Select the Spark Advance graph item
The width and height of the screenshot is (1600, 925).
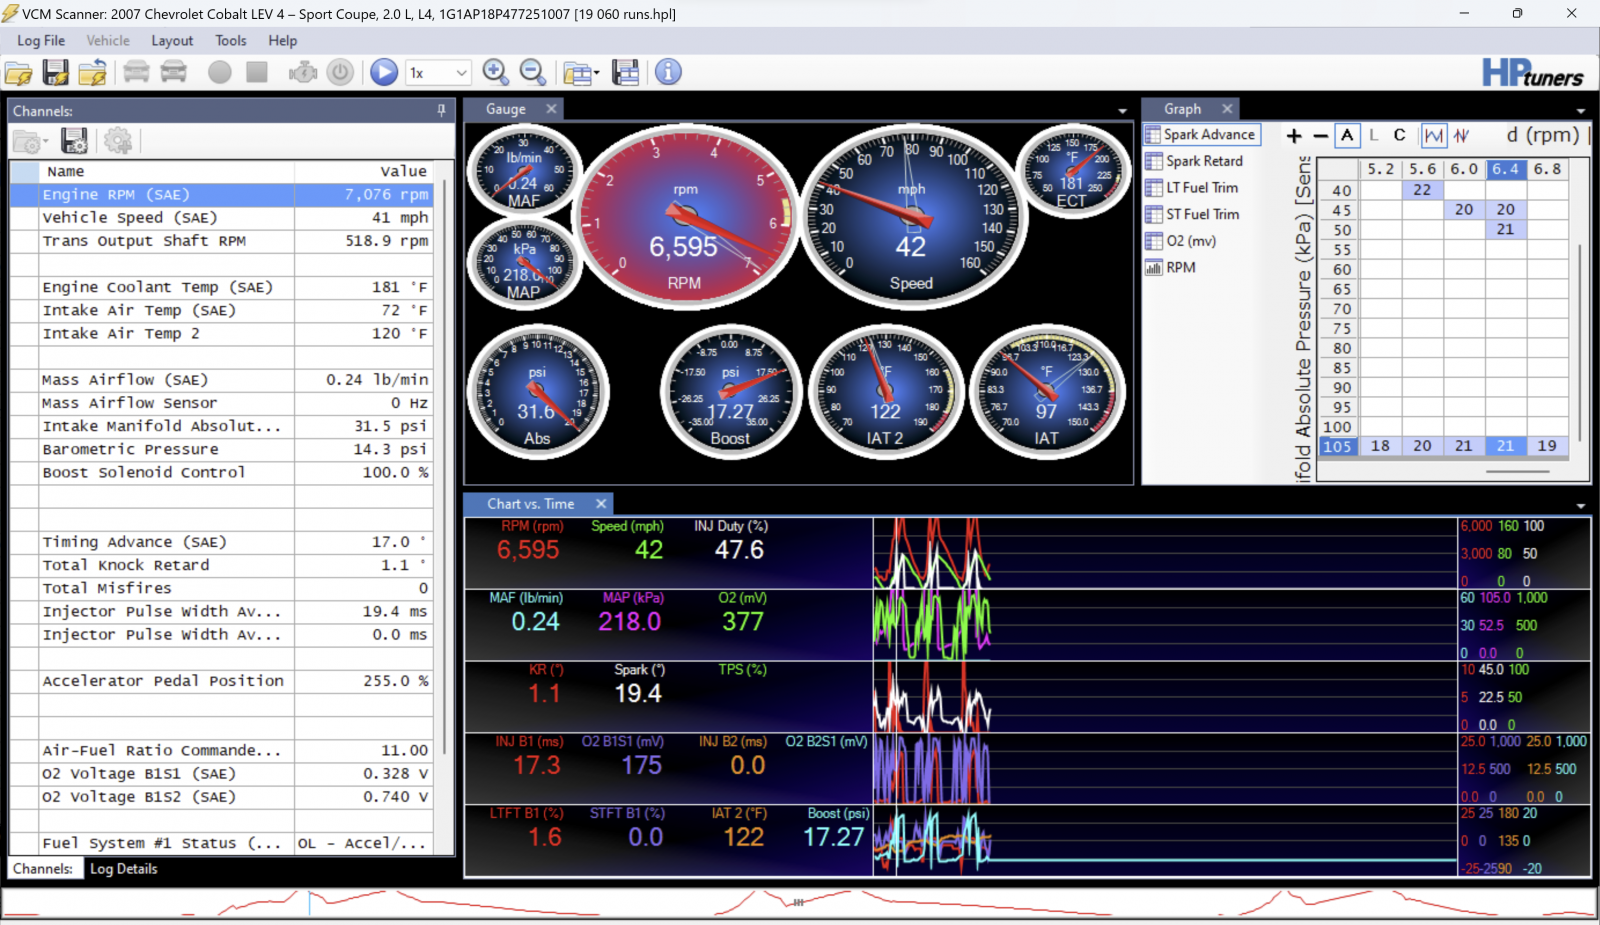1201,134
